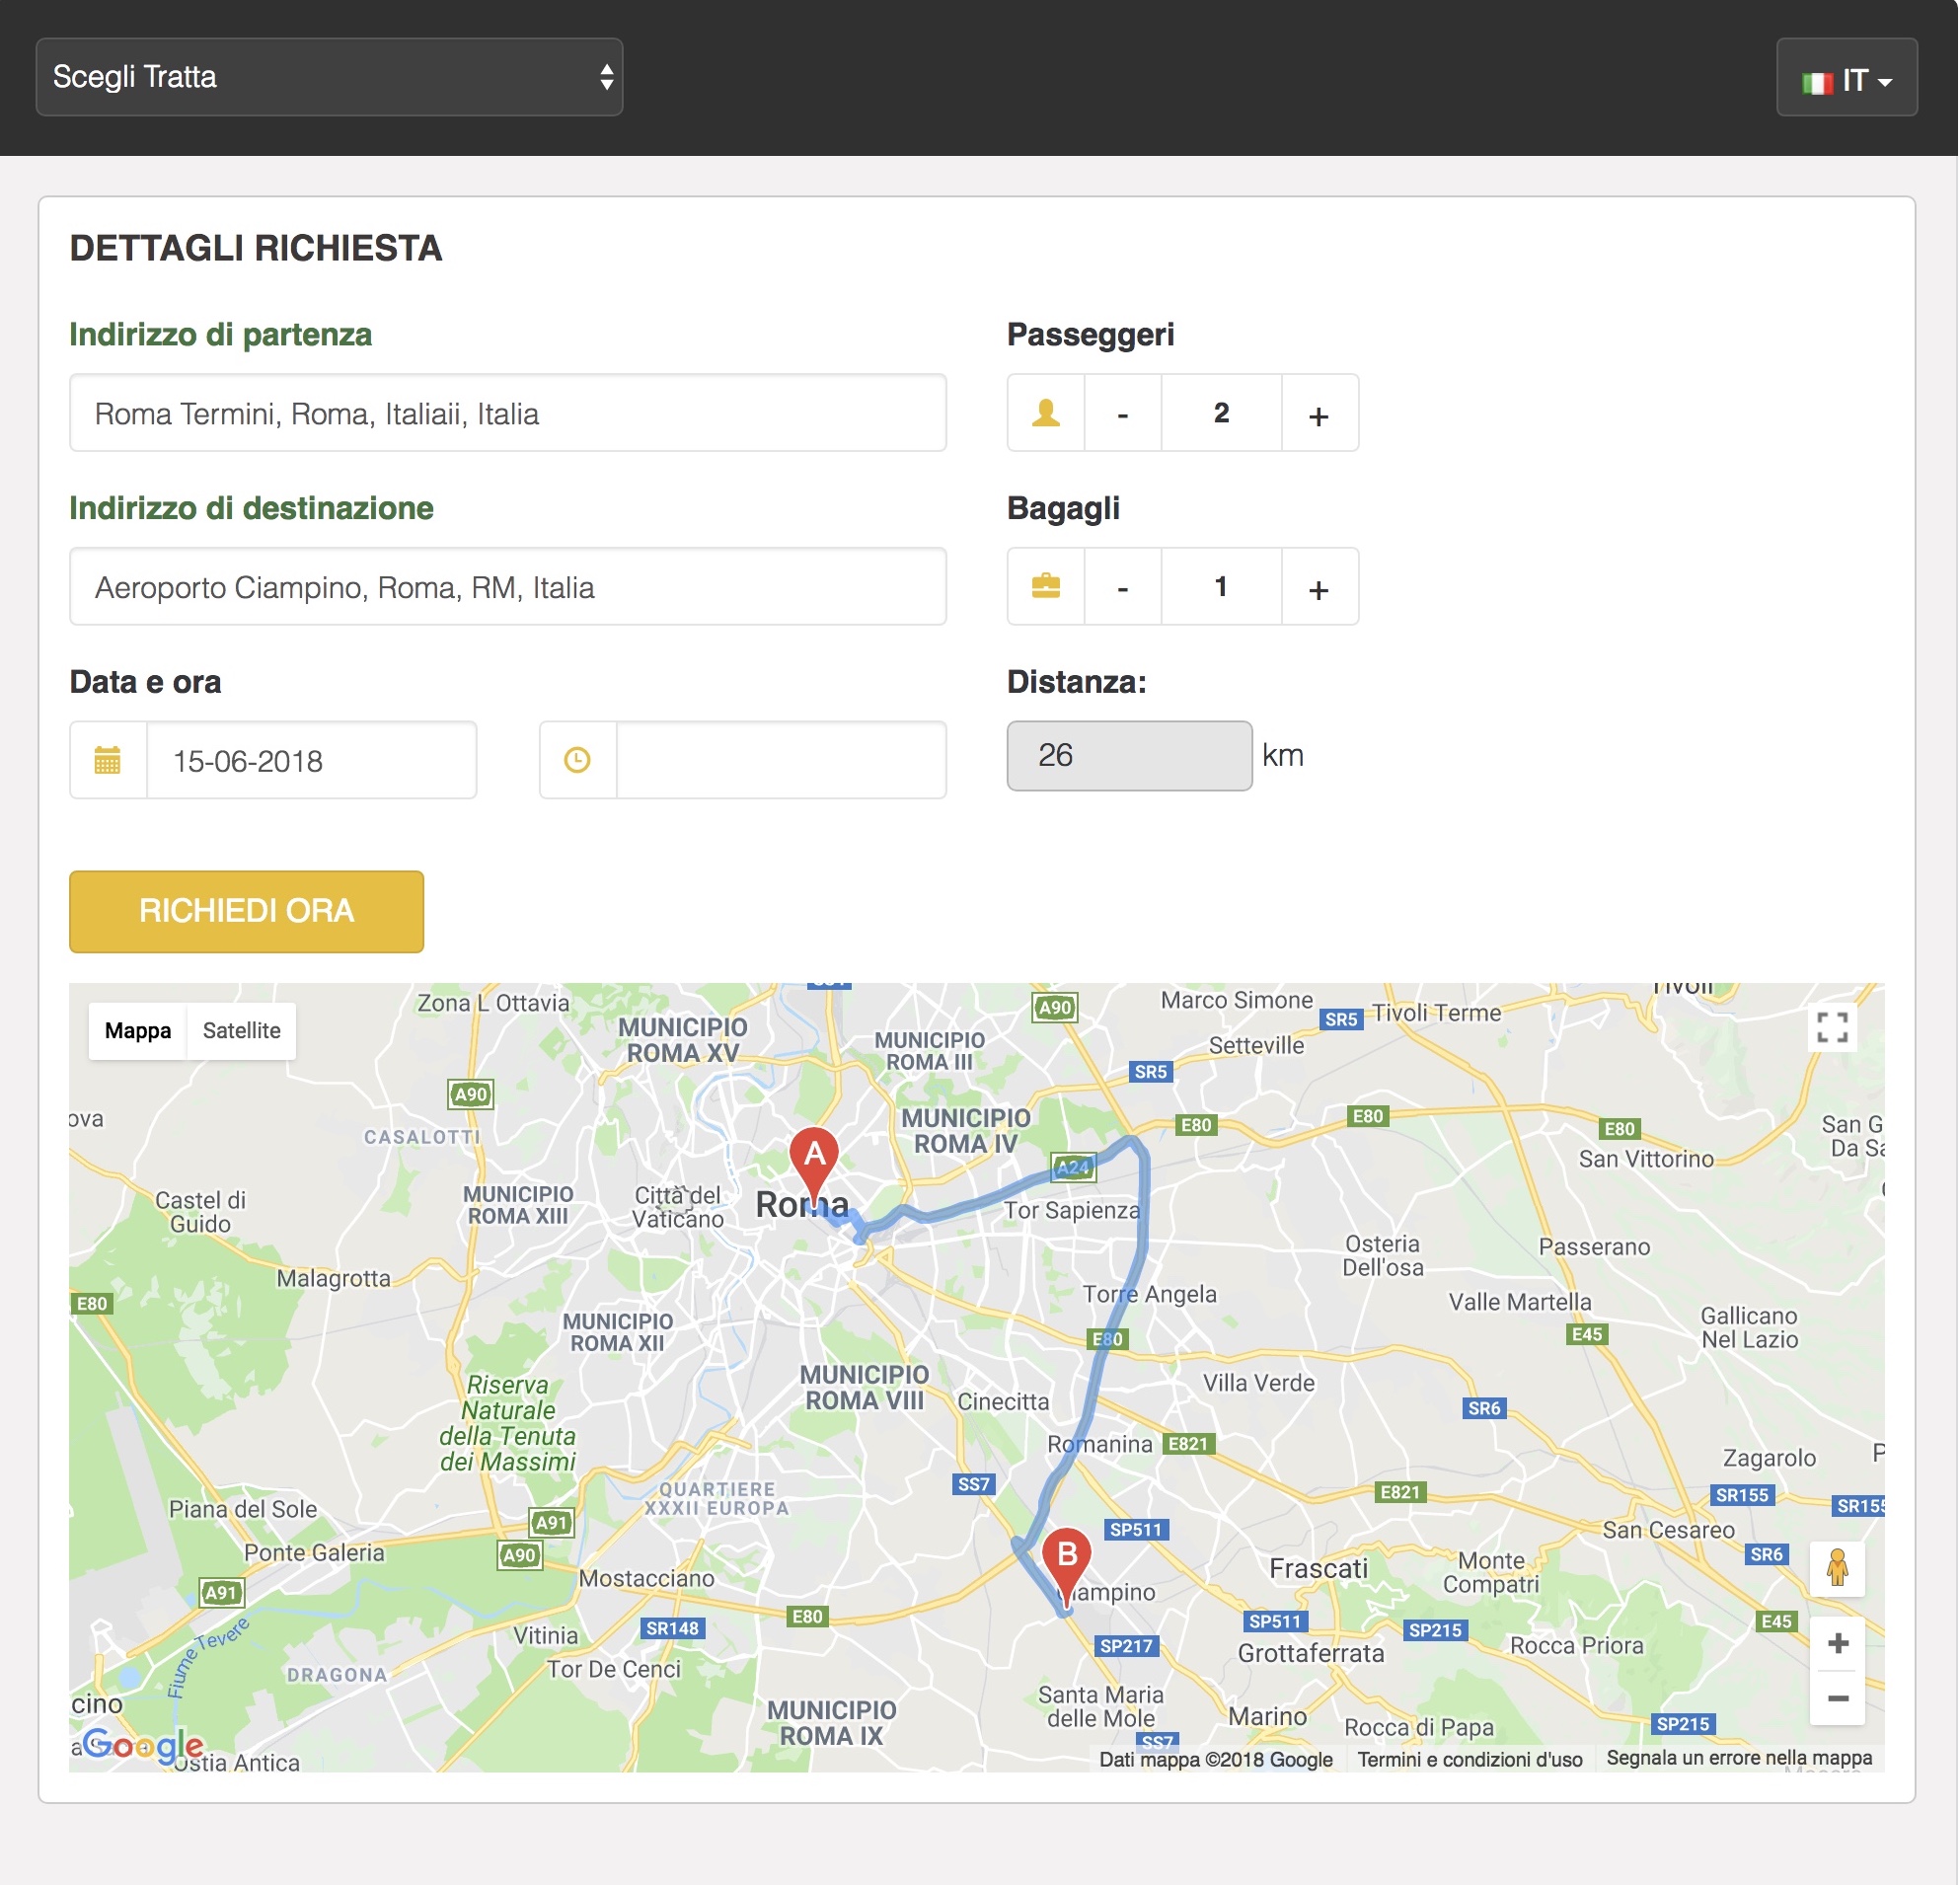Switch the map to Satellite view
Image resolution: width=1960 pixels, height=1885 pixels.
(x=241, y=1031)
